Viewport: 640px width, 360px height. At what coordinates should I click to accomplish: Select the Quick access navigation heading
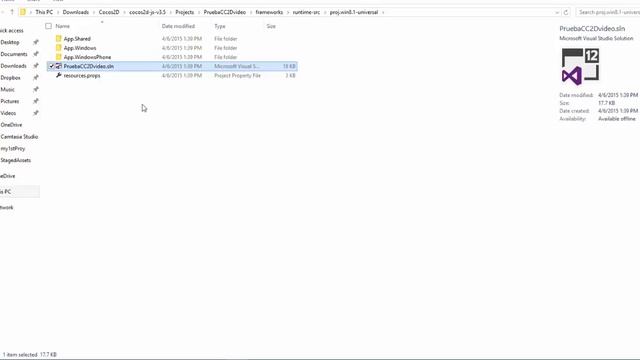pyautogui.click(x=12, y=31)
